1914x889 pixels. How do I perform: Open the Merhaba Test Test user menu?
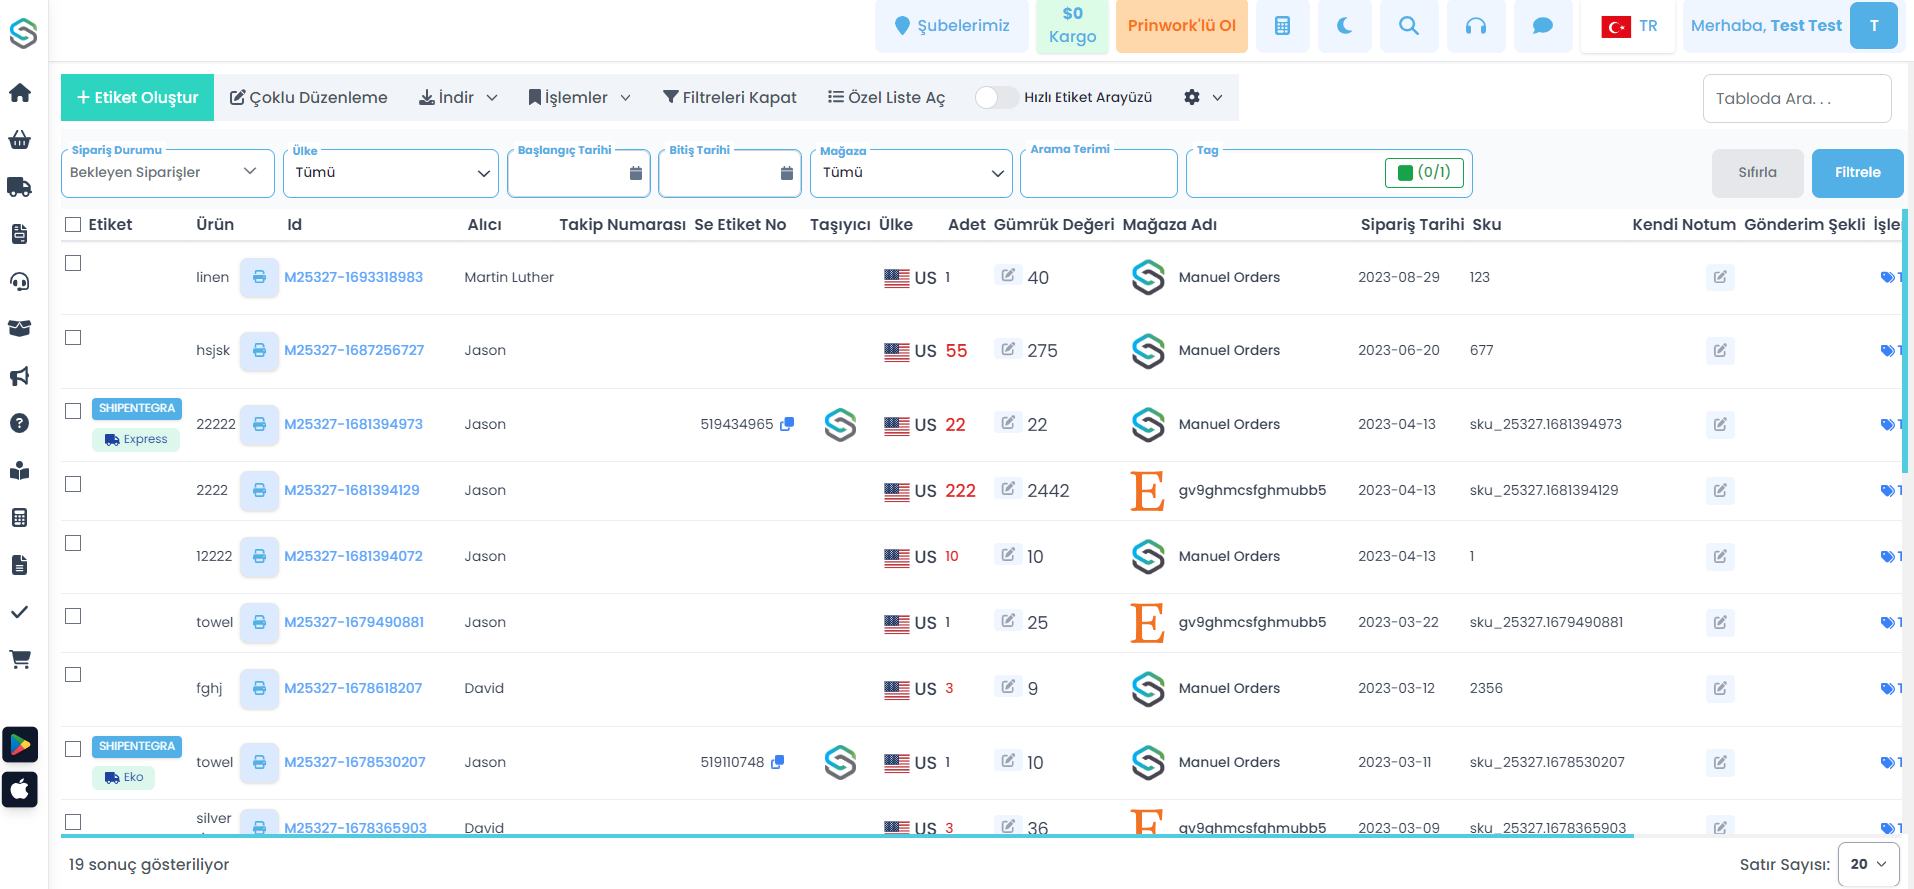pos(1790,26)
